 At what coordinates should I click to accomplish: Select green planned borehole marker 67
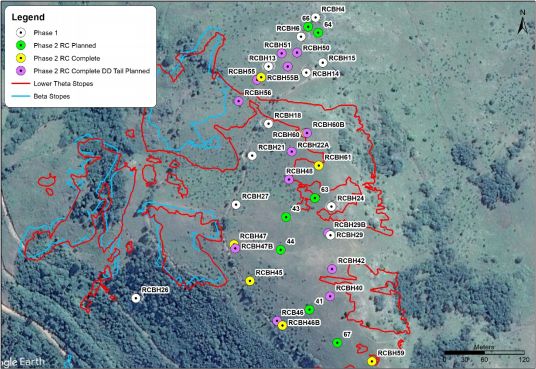coord(337,343)
